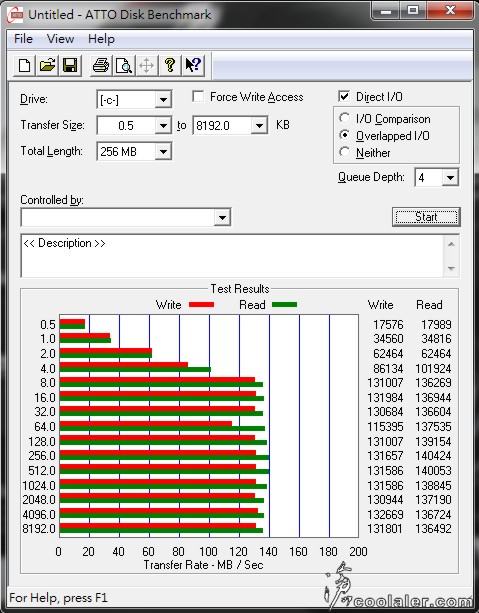Select the I/O Comparison radio button
The width and height of the screenshot is (479, 613).
(344, 118)
